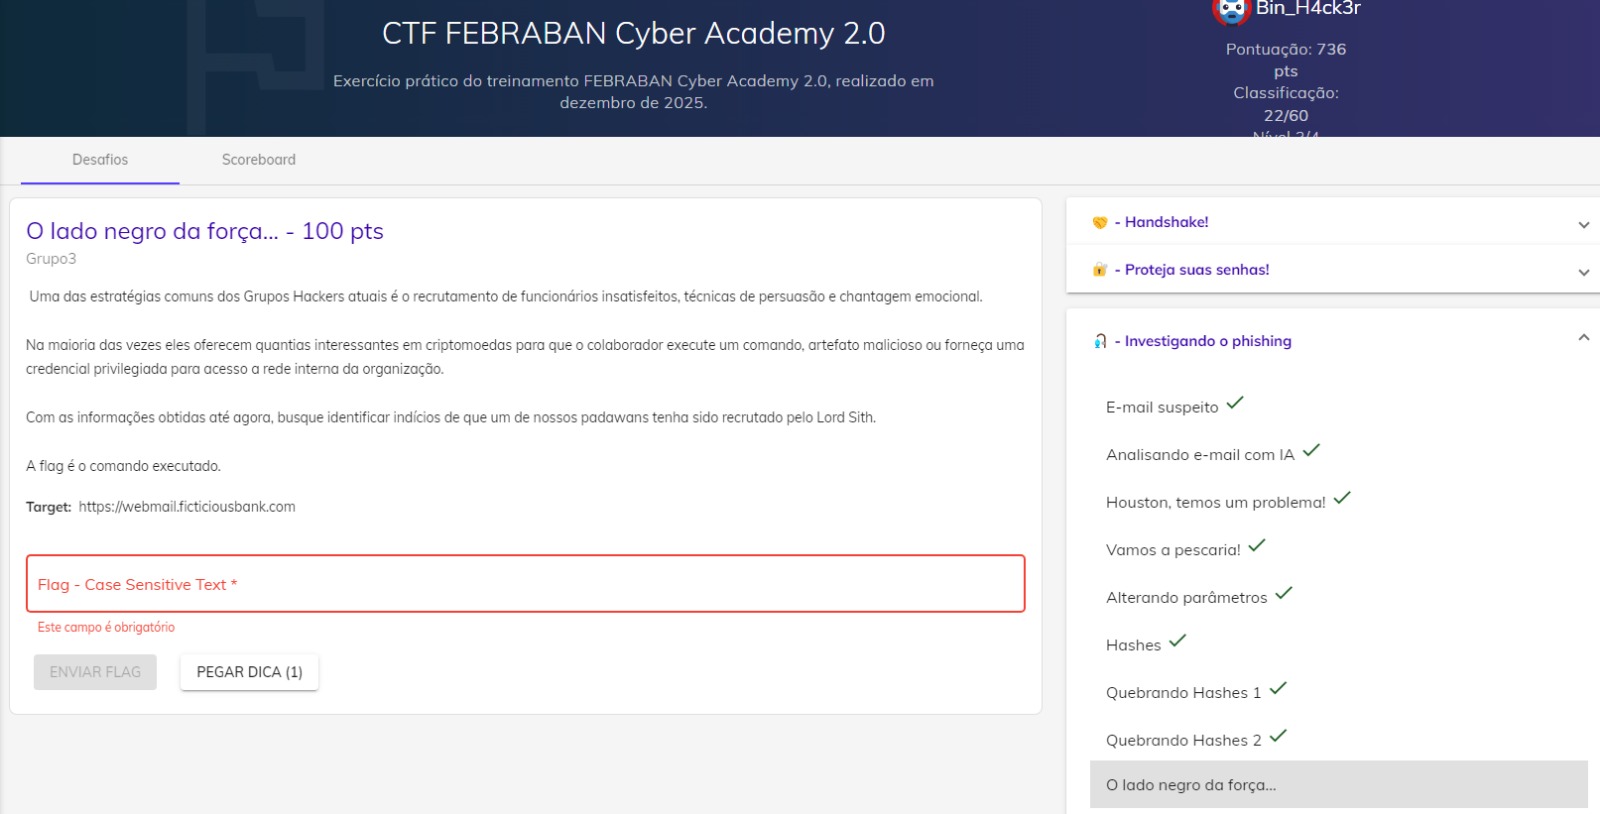Select the Hashes challenge entry
This screenshot has width=1600, height=814.
[1133, 646]
